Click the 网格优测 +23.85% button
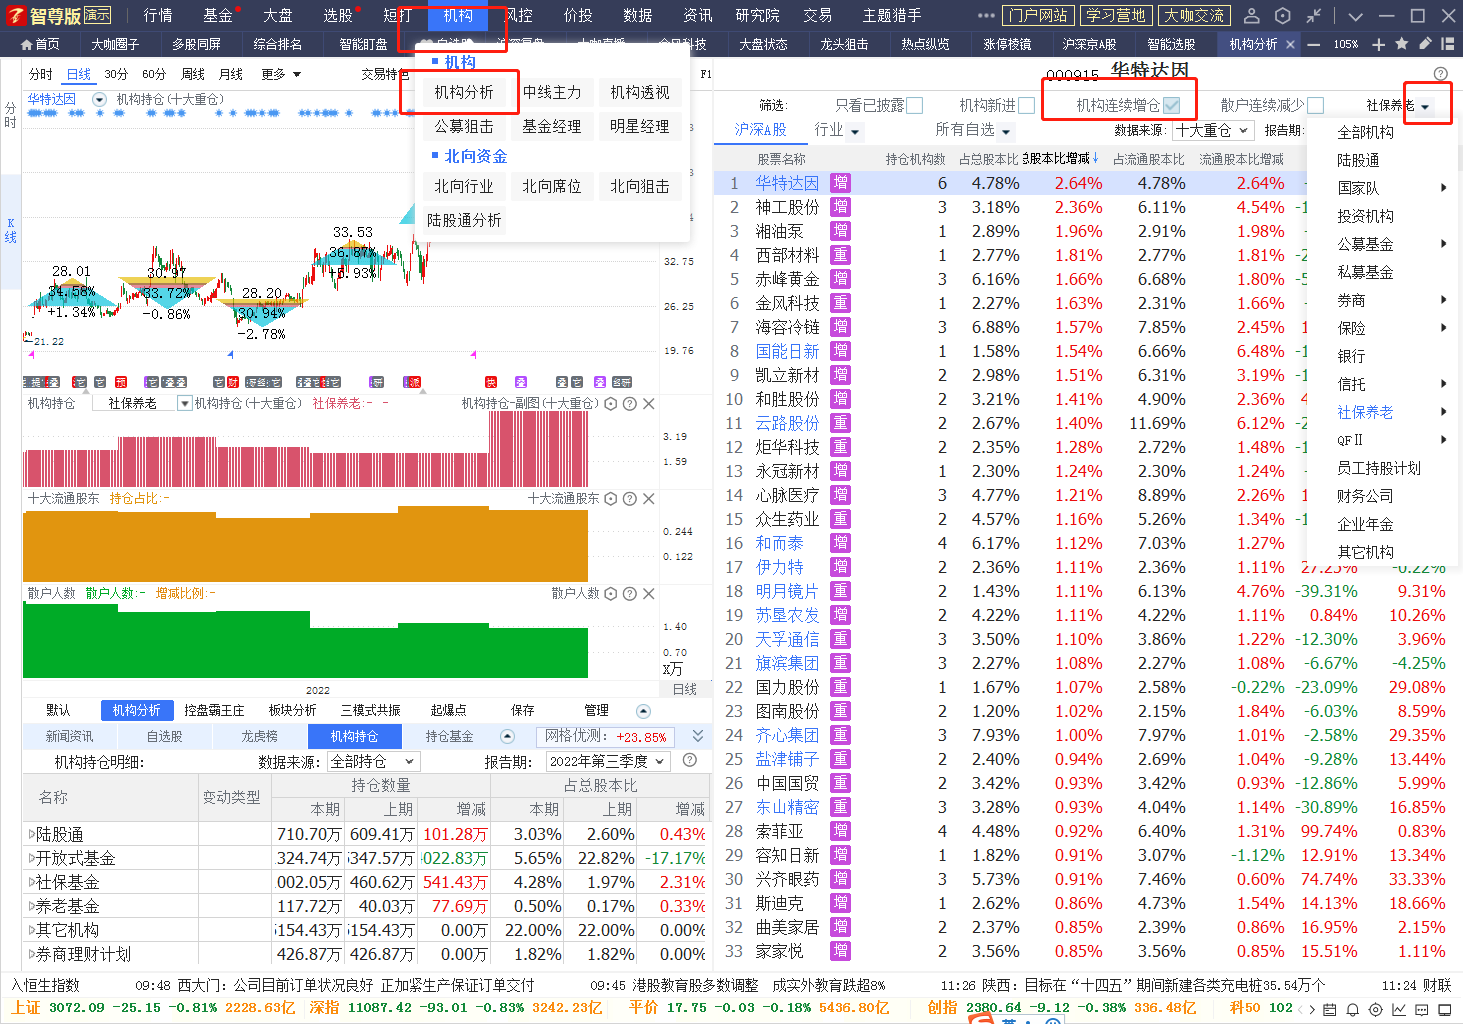This screenshot has width=1463, height=1024. (605, 736)
